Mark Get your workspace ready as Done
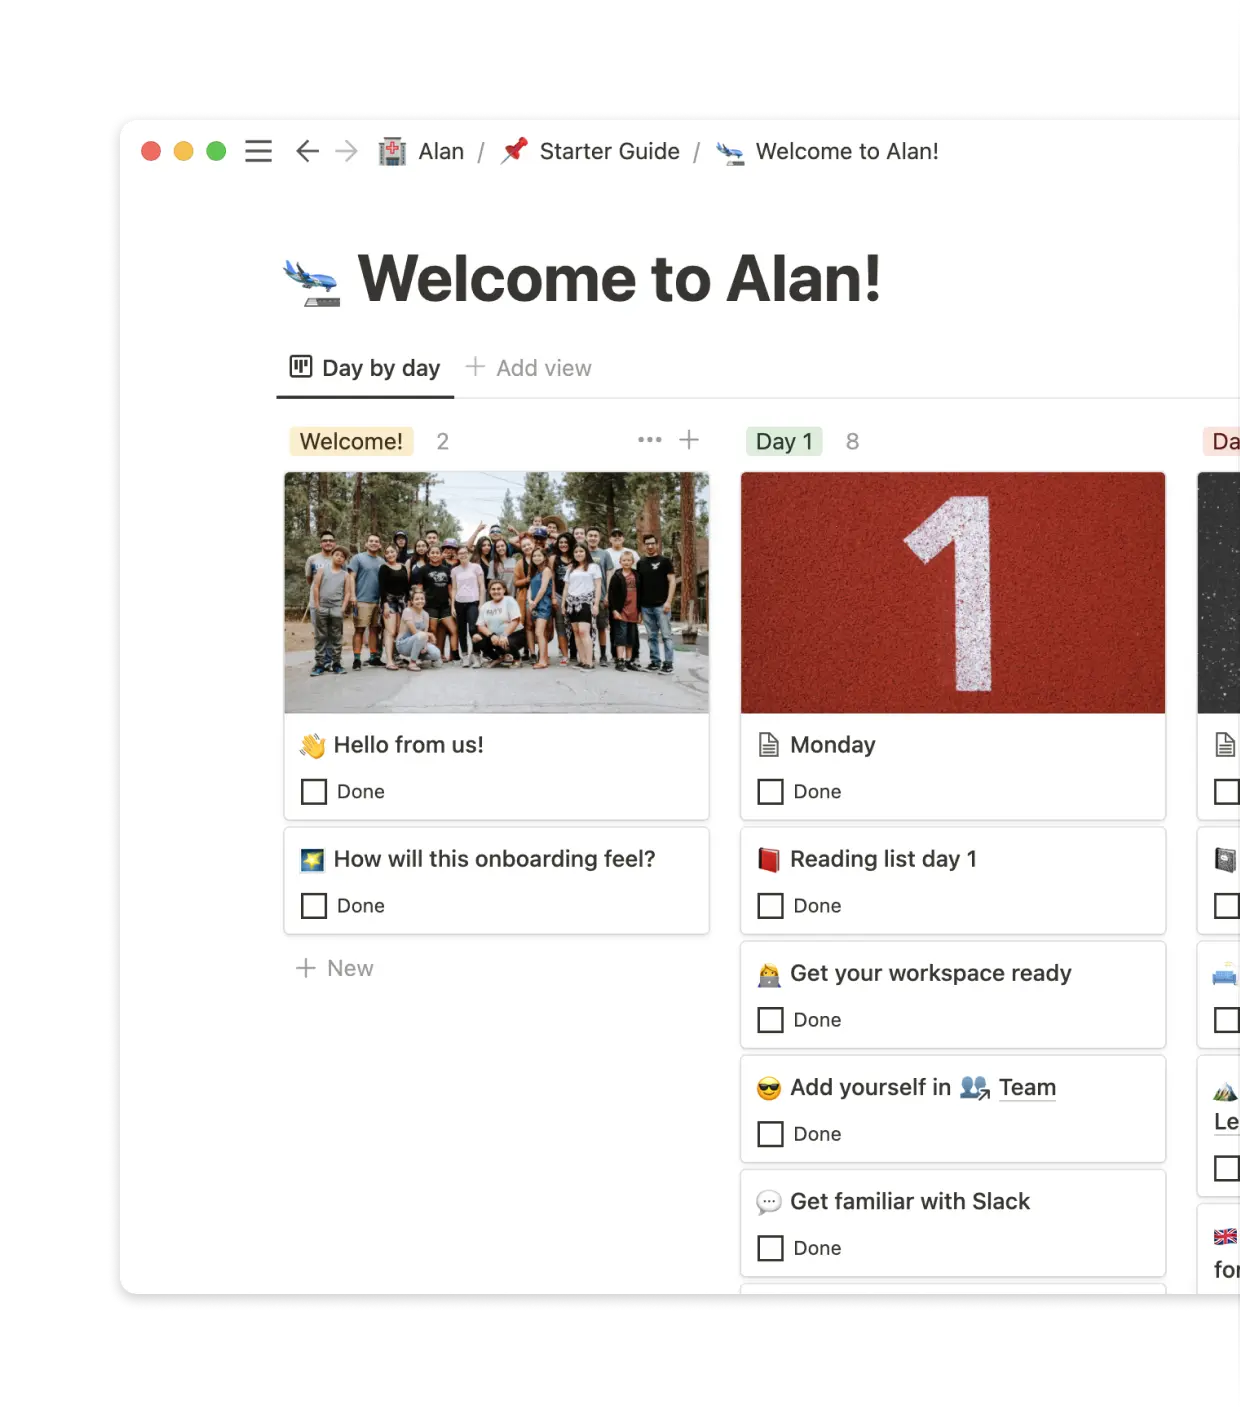The image size is (1240, 1414). pos(770,1020)
